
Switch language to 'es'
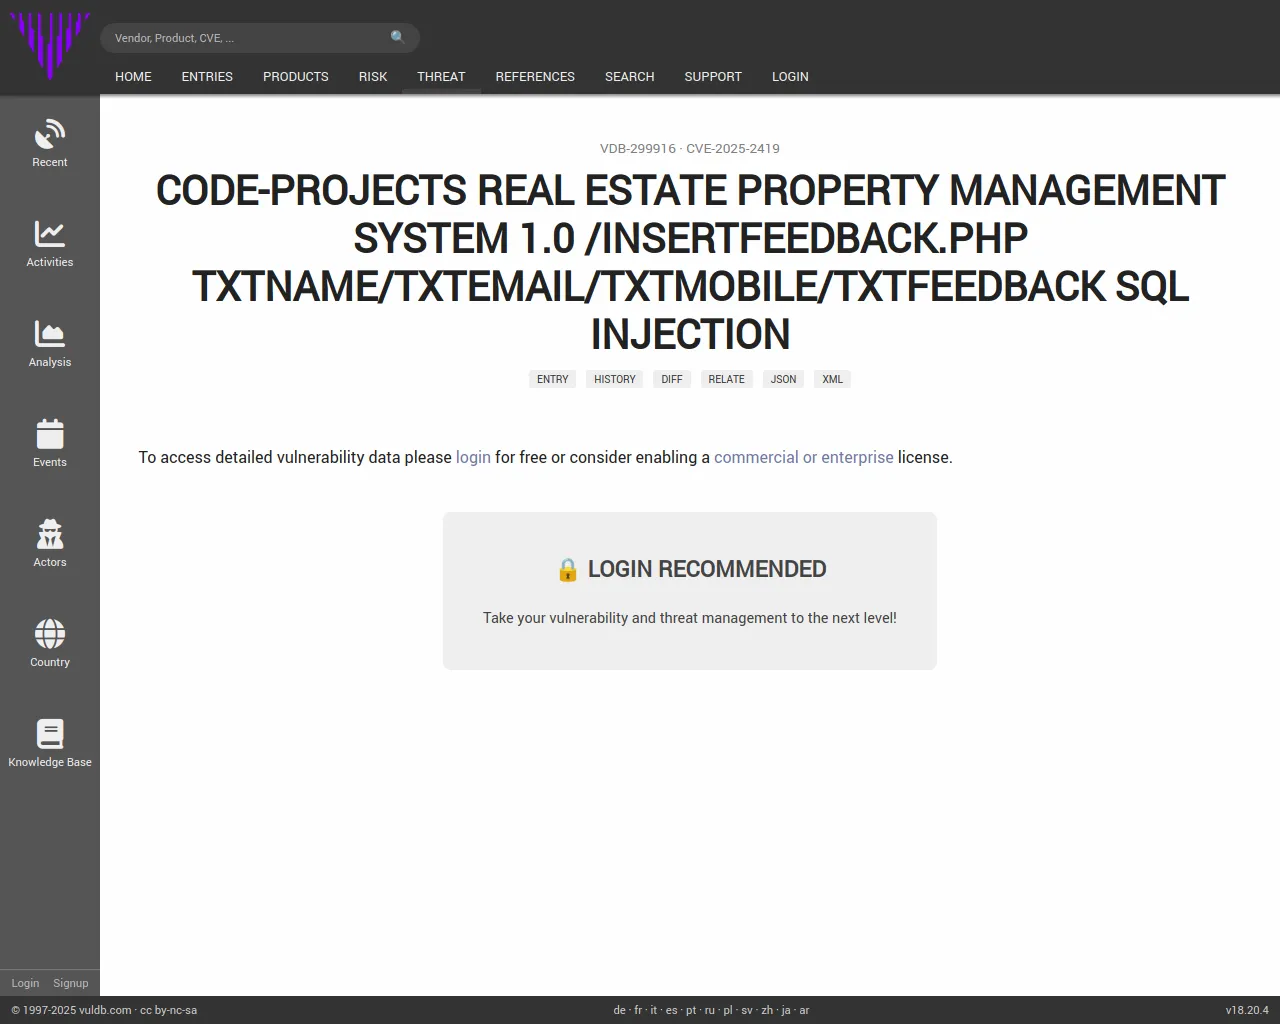point(672,1010)
